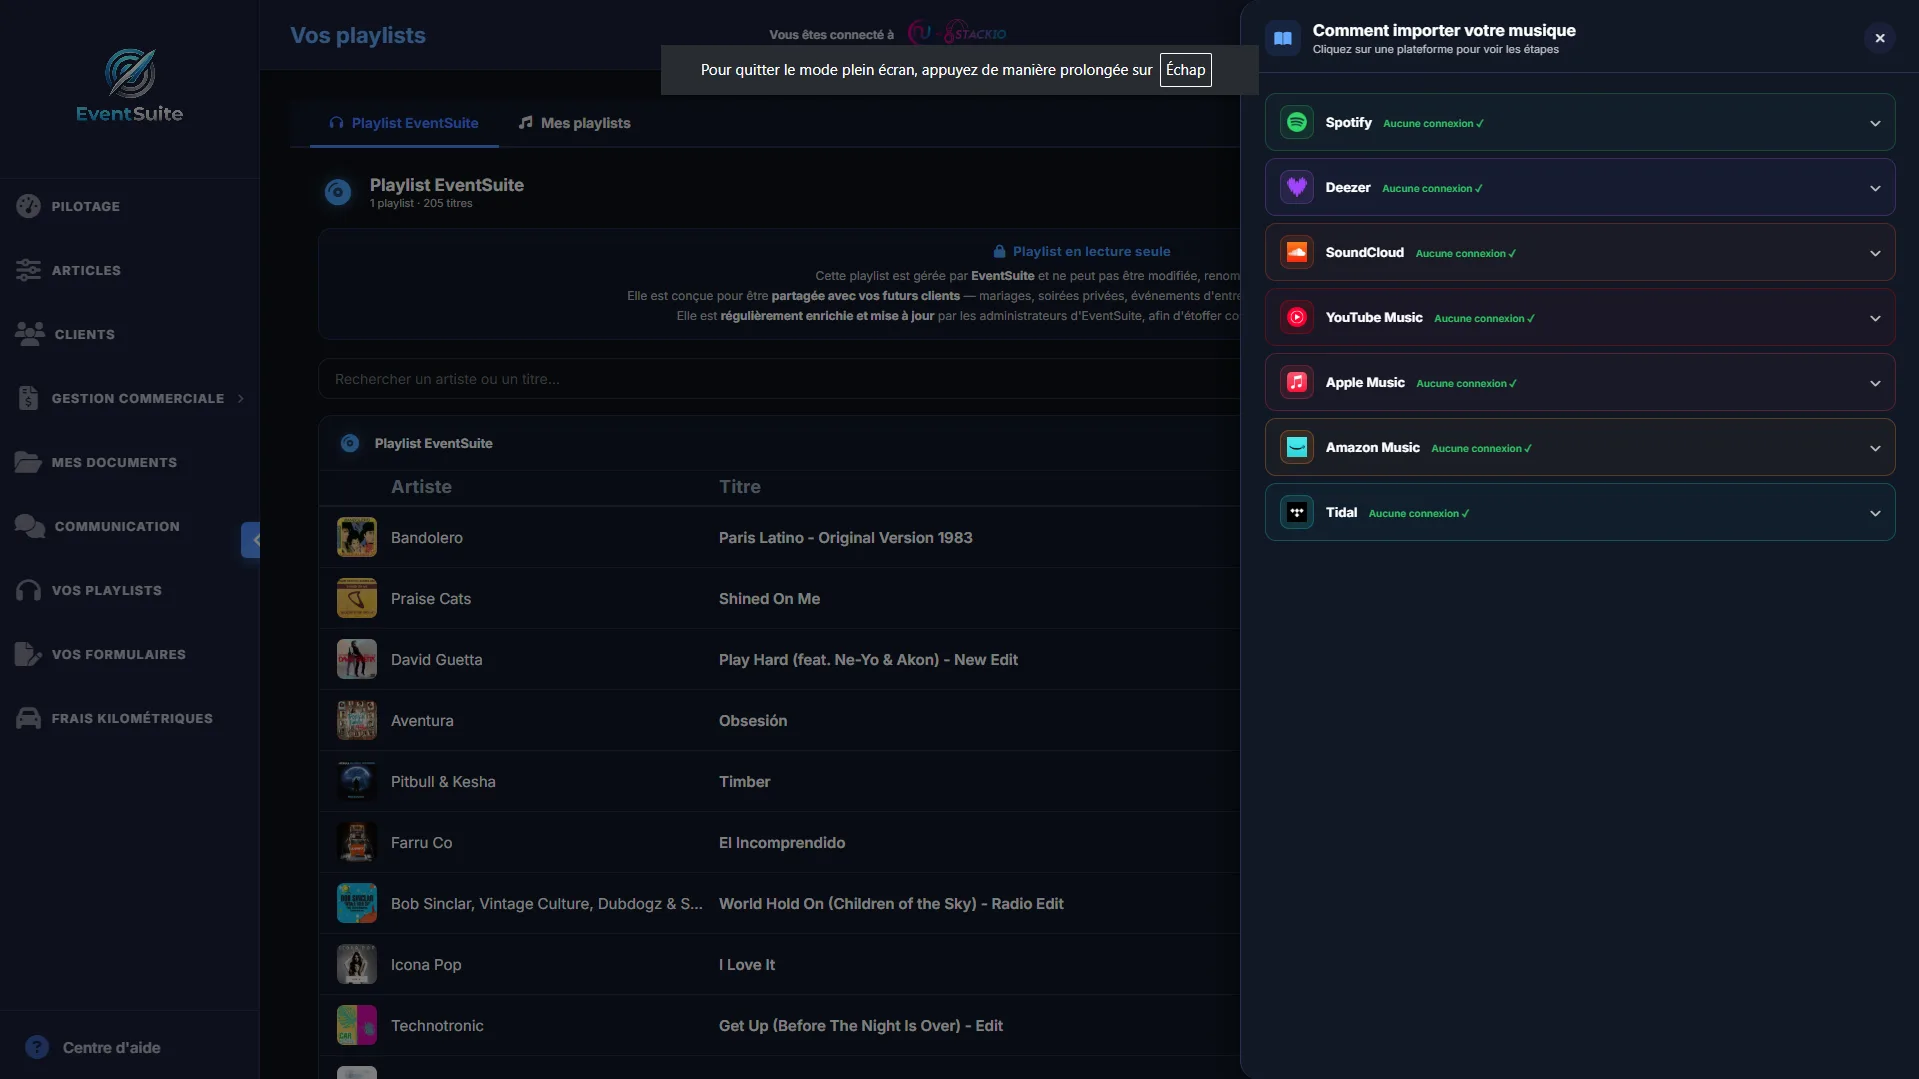Expand the YouTube Music chevron
The image size is (1919, 1079).
pyautogui.click(x=1875, y=318)
